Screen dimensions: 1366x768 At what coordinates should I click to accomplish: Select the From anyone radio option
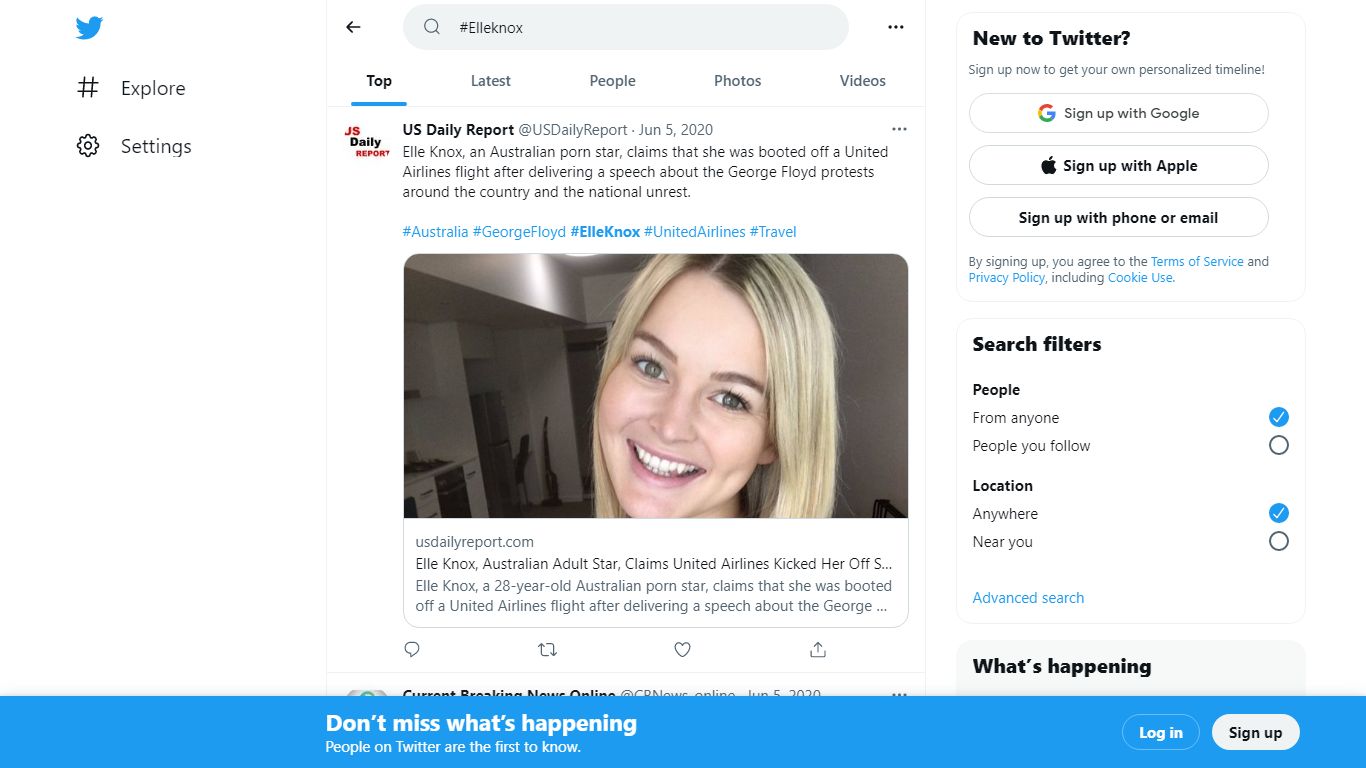click(x=1279, y=417)
